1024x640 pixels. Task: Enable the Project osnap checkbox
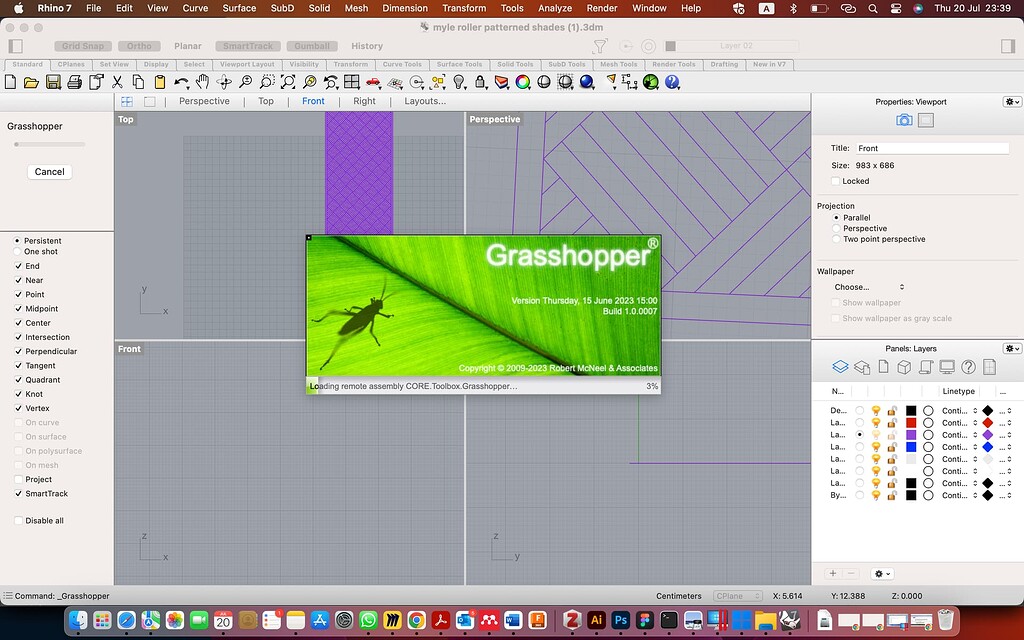18,480
